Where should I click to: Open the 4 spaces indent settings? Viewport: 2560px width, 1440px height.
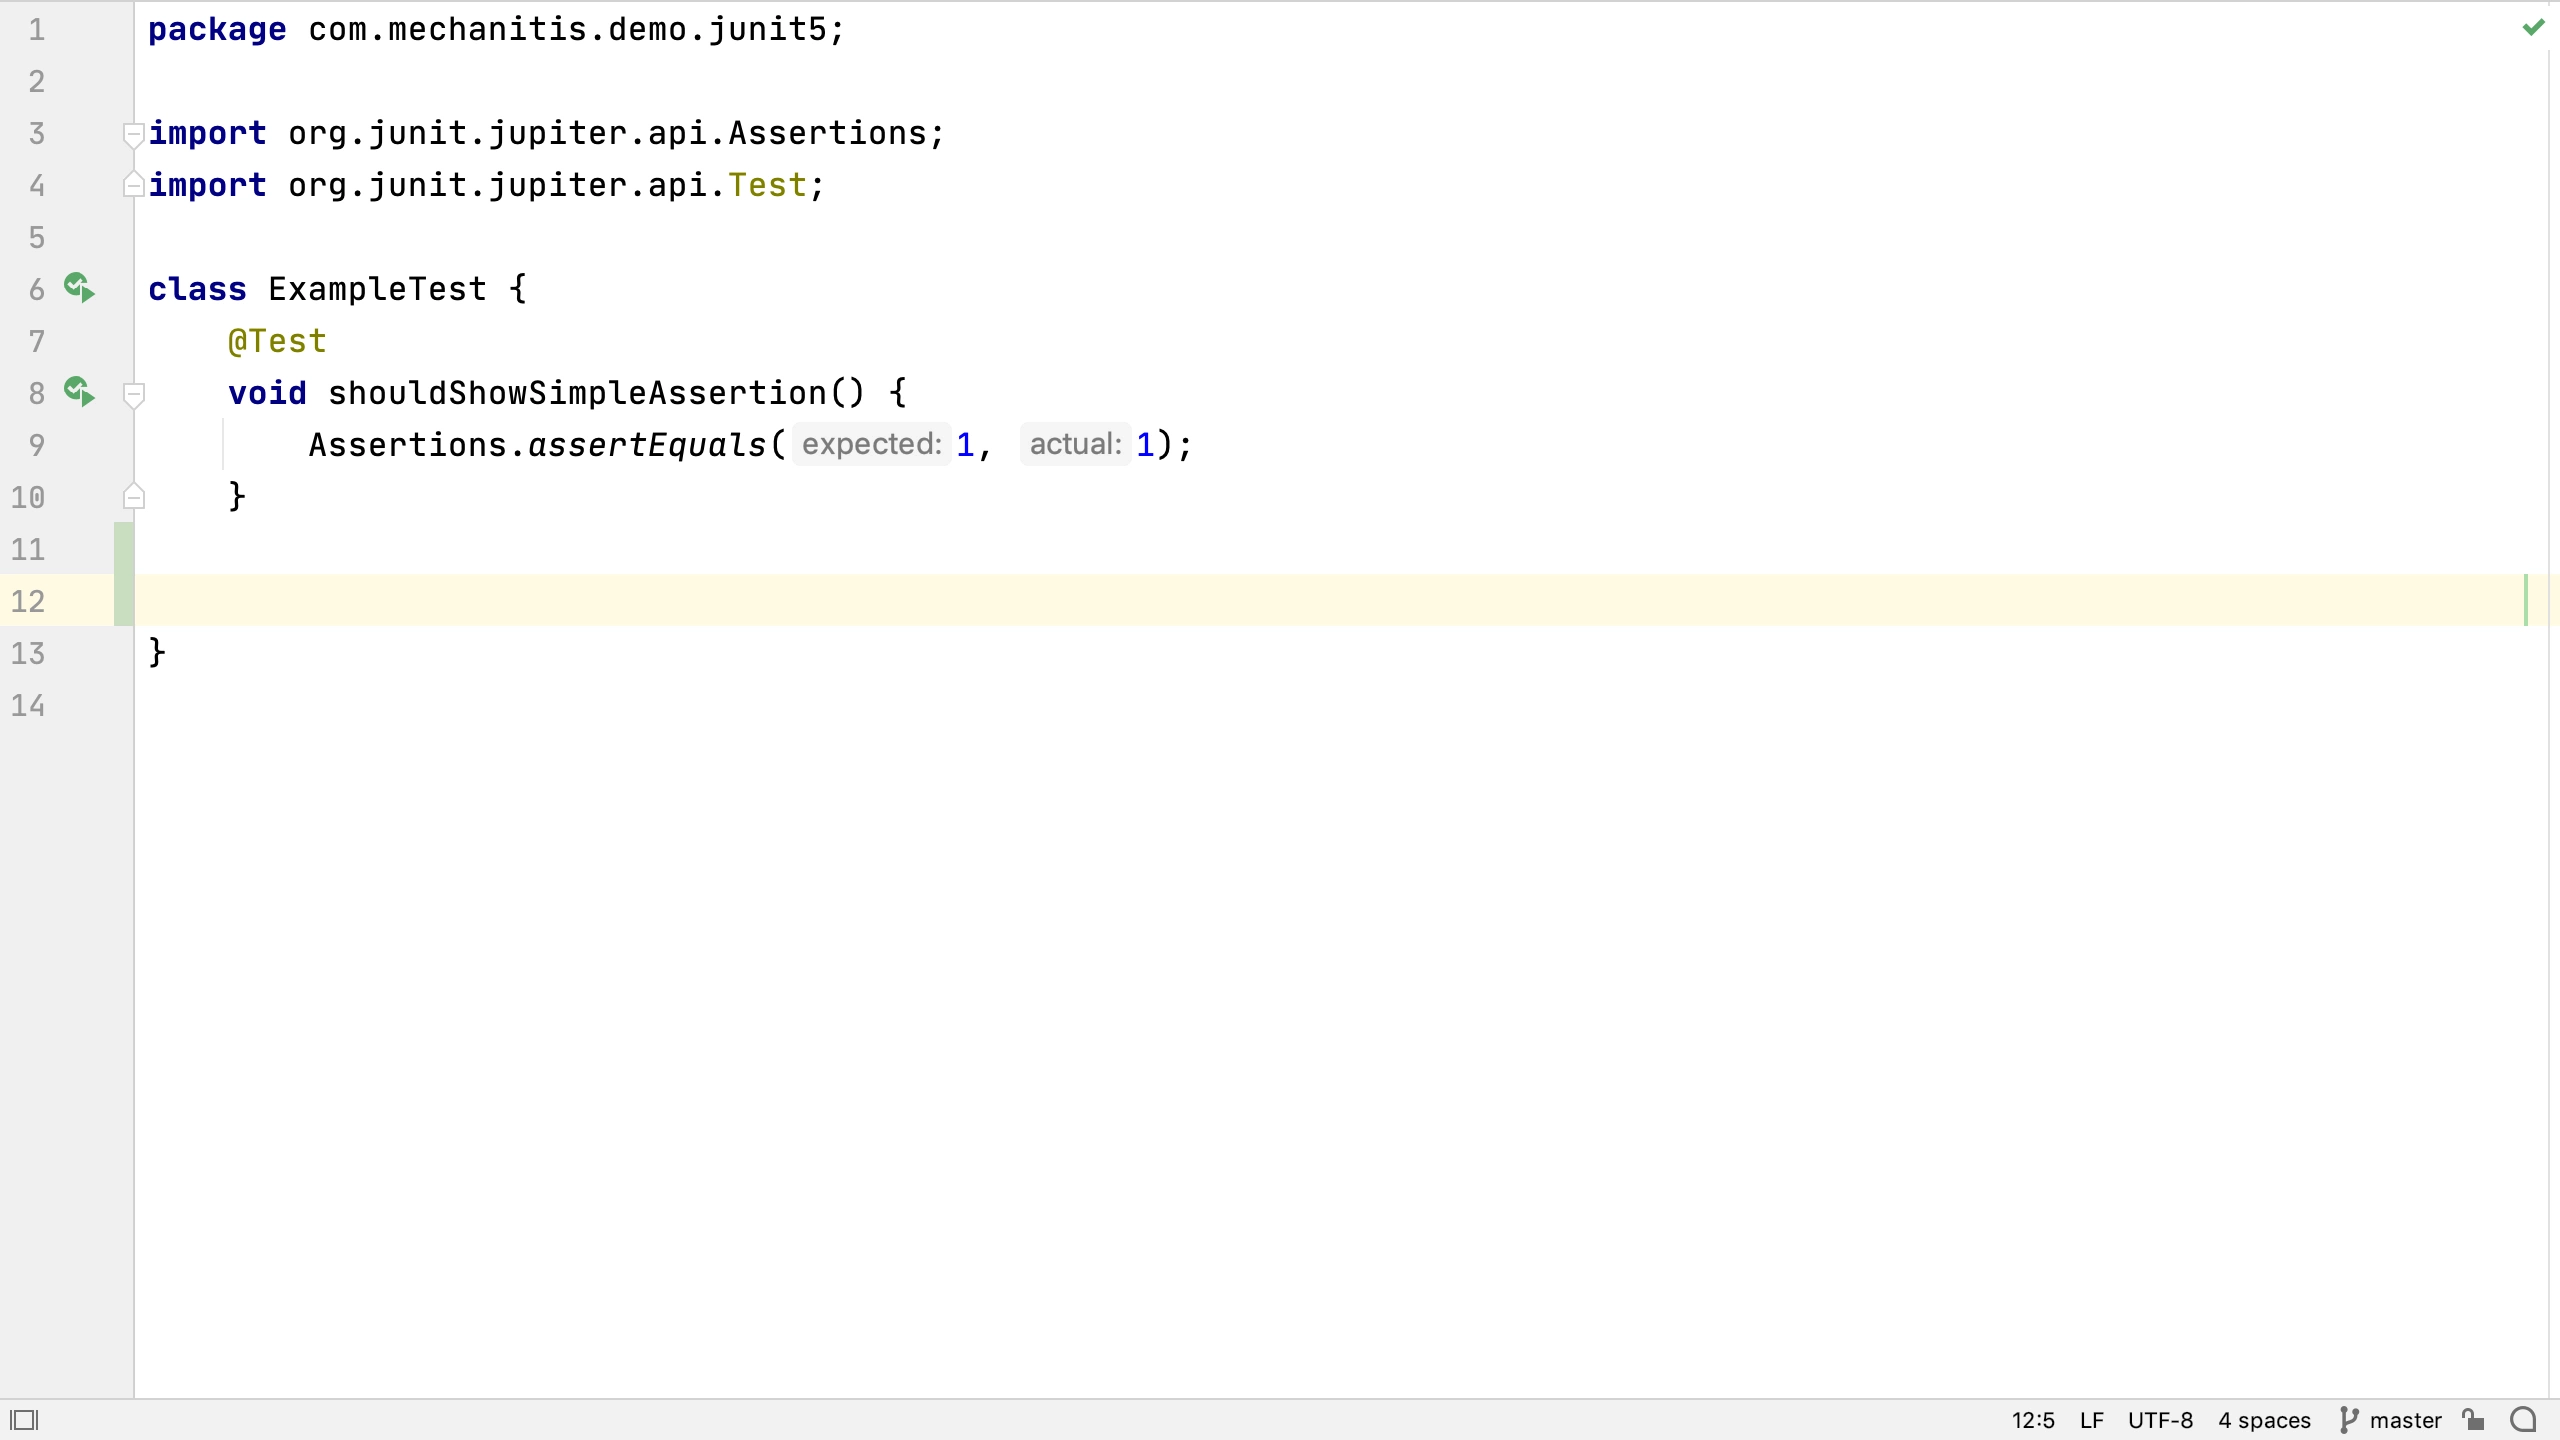click(x=2264, y=1420)
